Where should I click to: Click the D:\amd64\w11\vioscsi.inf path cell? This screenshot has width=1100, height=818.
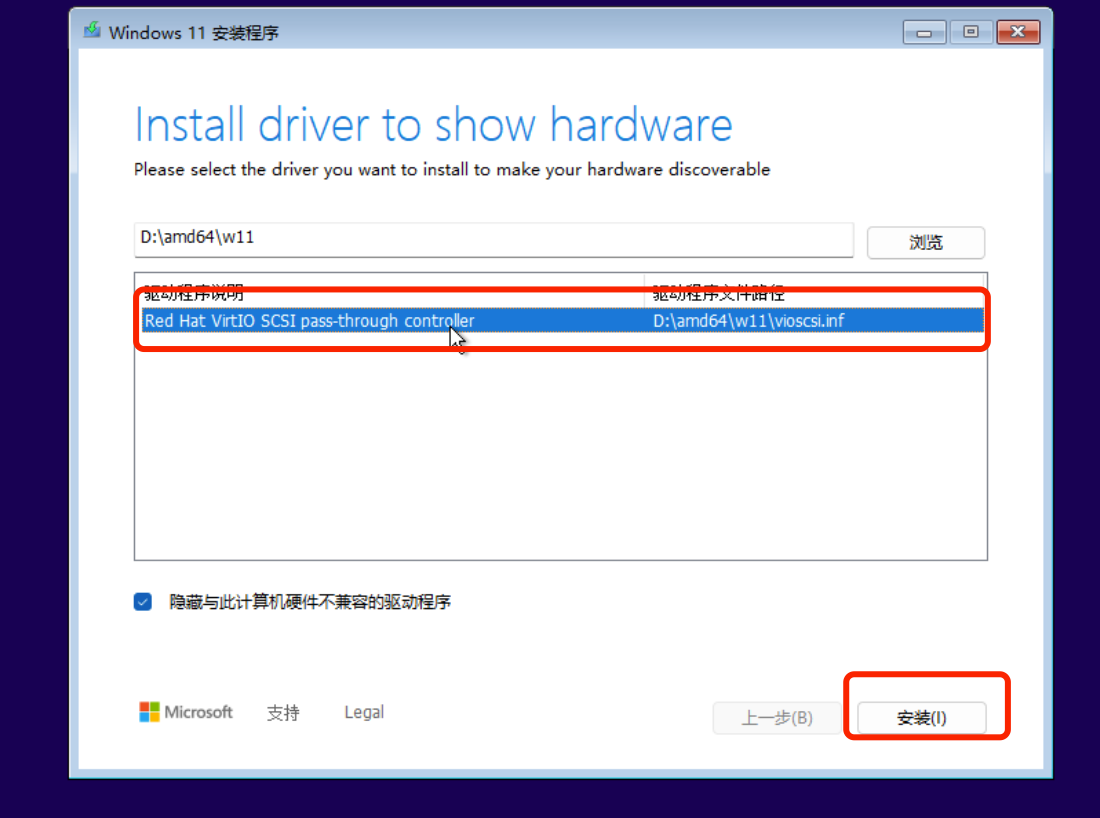point(749,321)
